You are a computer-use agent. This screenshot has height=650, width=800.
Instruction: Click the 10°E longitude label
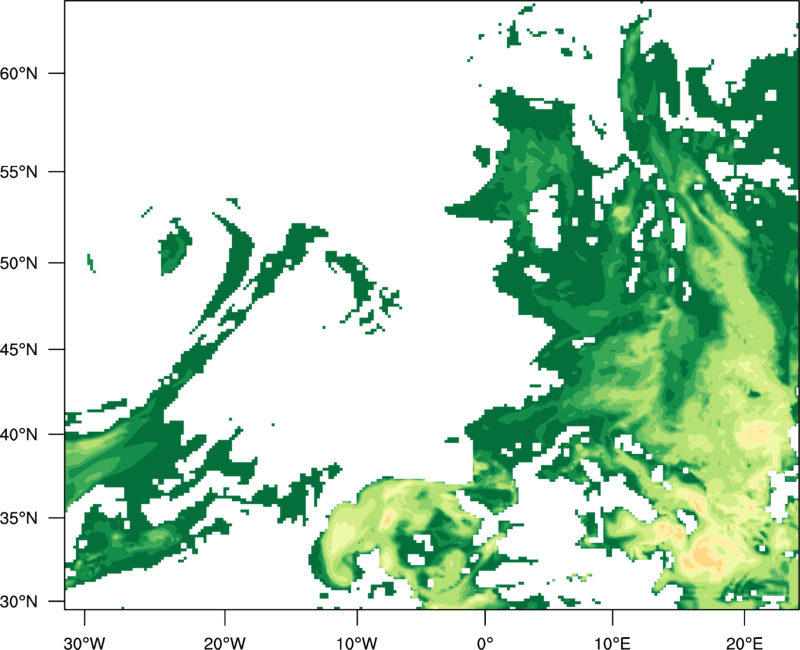612,643
